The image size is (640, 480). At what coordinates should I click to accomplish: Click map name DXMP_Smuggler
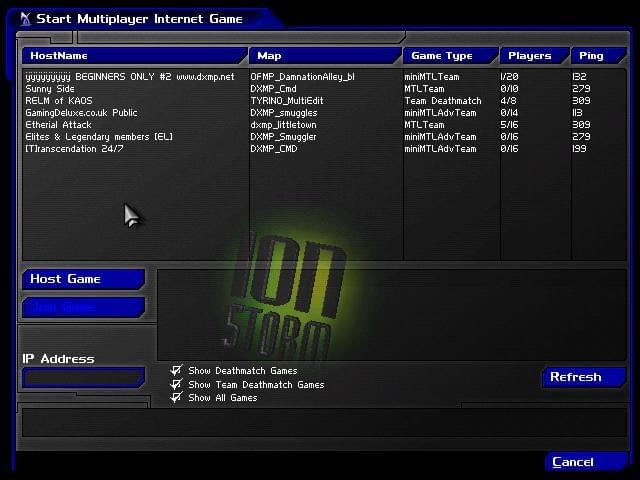[x=283, y=137]
